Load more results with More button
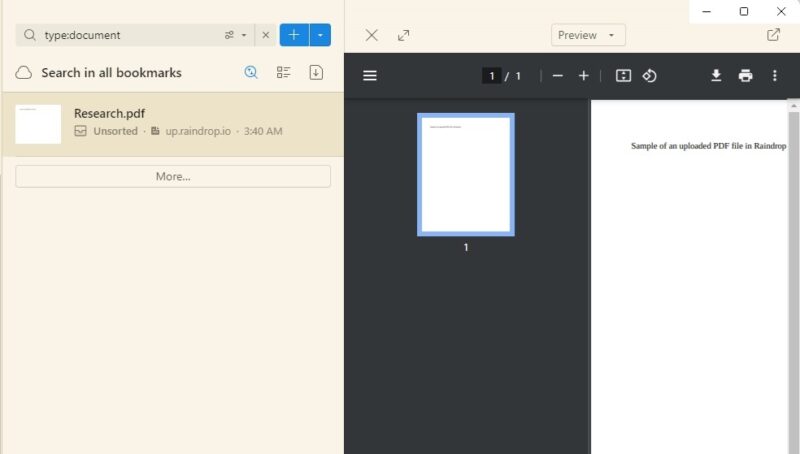Viewport: 800px width, 454px height. pos(173,176)
